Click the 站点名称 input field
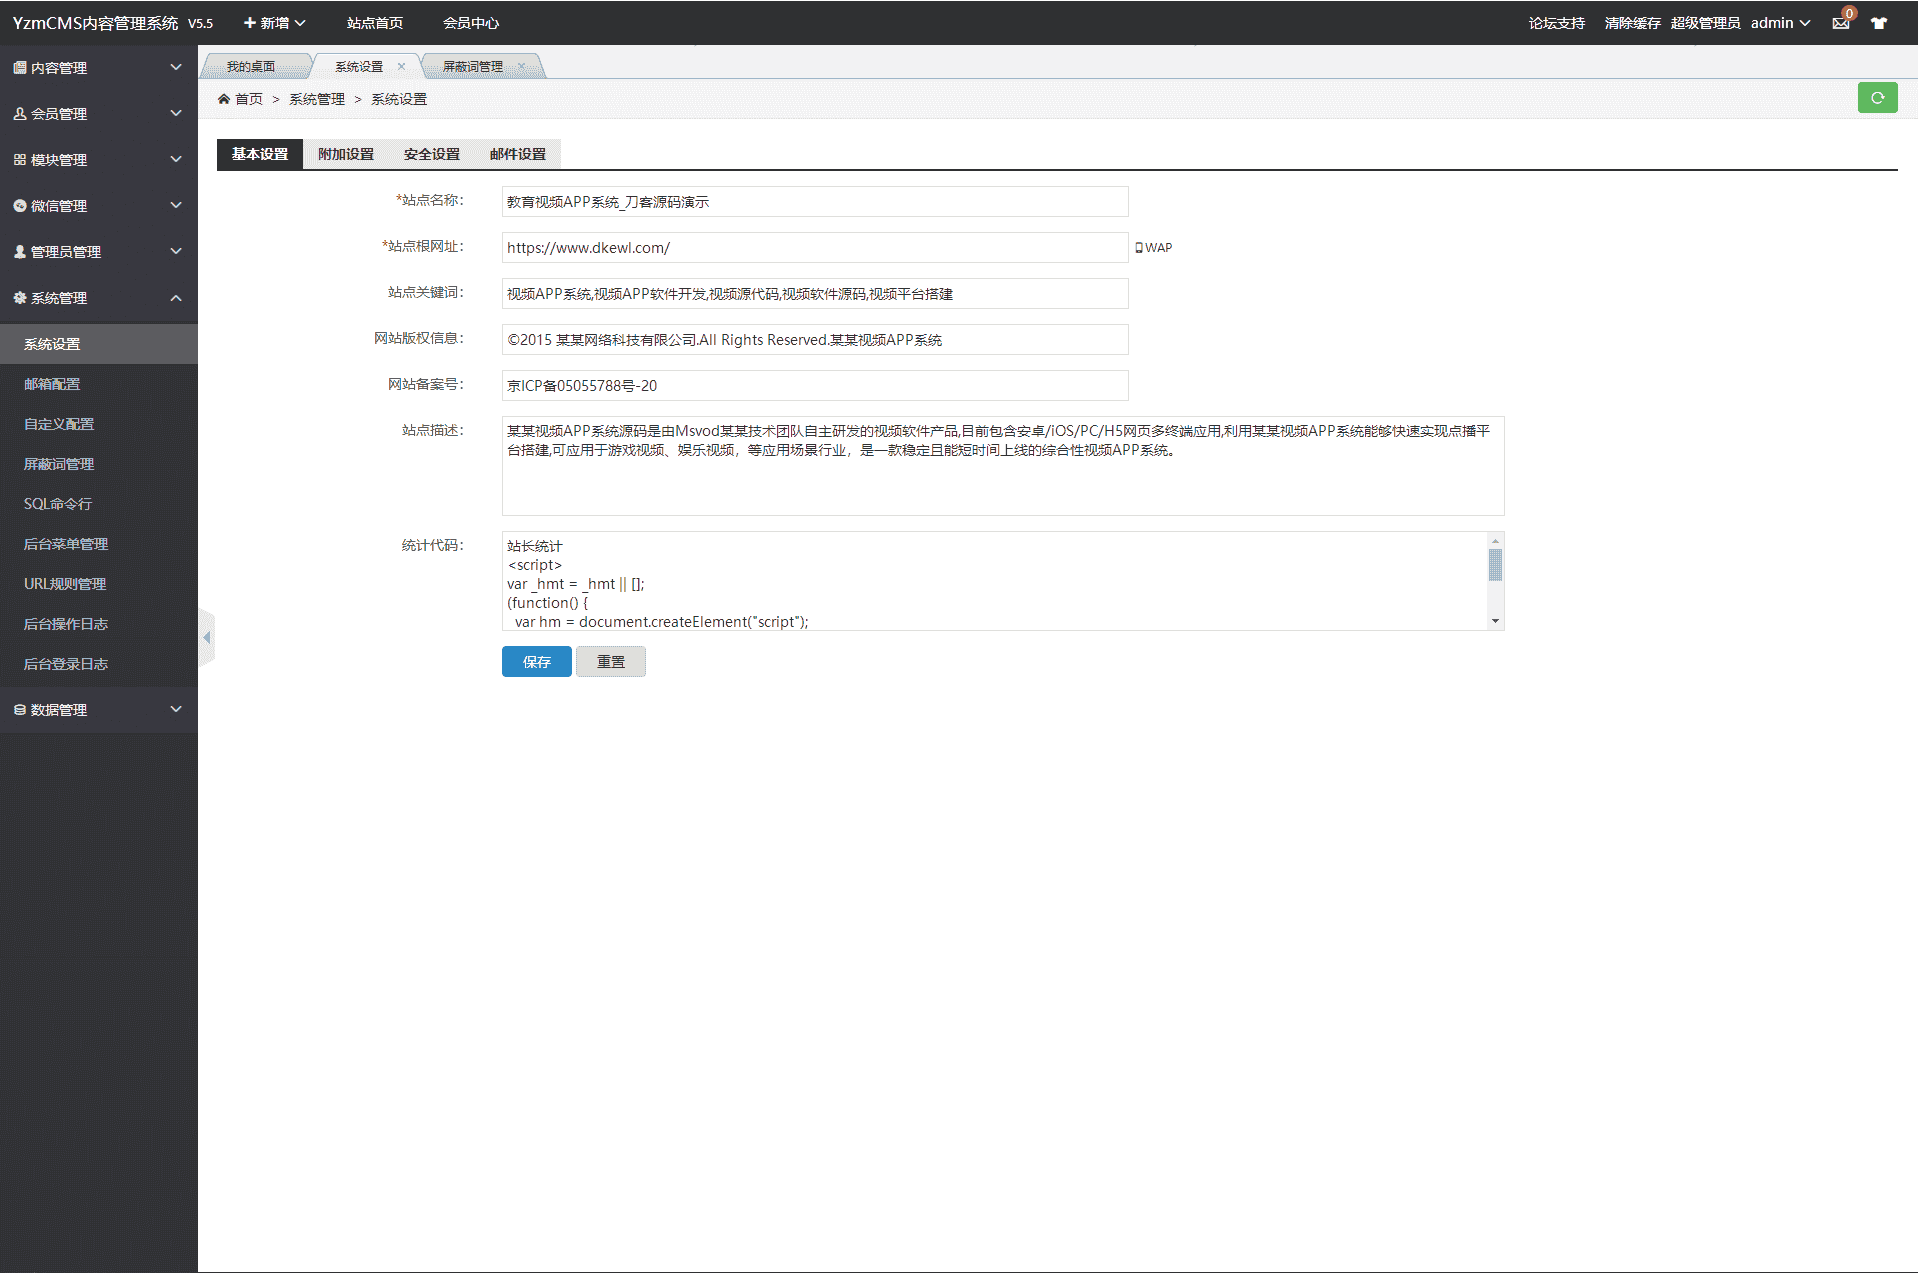Viewport: 1918px width, 1273px height. (814, 202)
